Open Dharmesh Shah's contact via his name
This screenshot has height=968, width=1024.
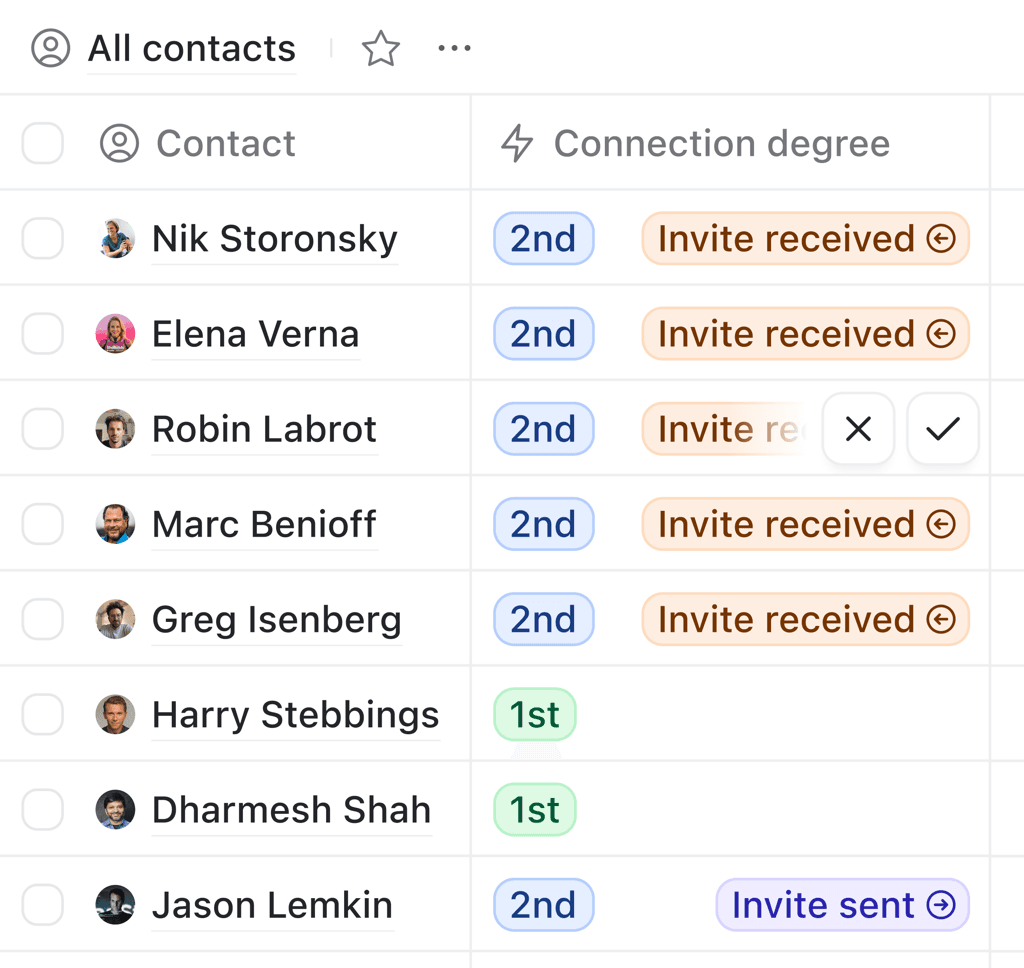click(x=291, y=809)
